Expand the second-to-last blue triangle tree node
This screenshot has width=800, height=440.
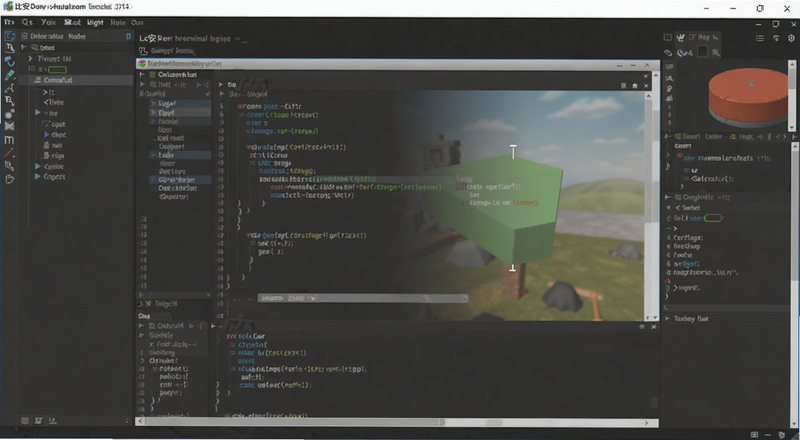[37, 166]
